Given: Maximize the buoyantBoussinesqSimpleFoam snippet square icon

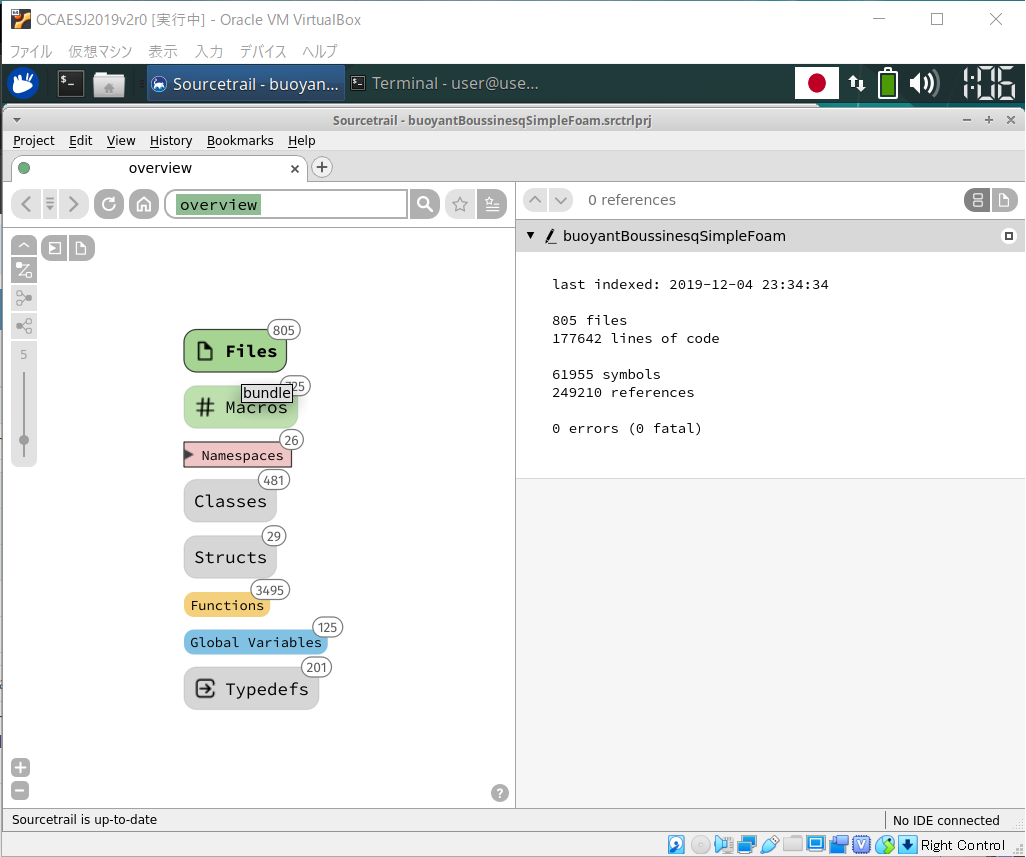Looking at the screenshot, I should tap(1009, 236).
